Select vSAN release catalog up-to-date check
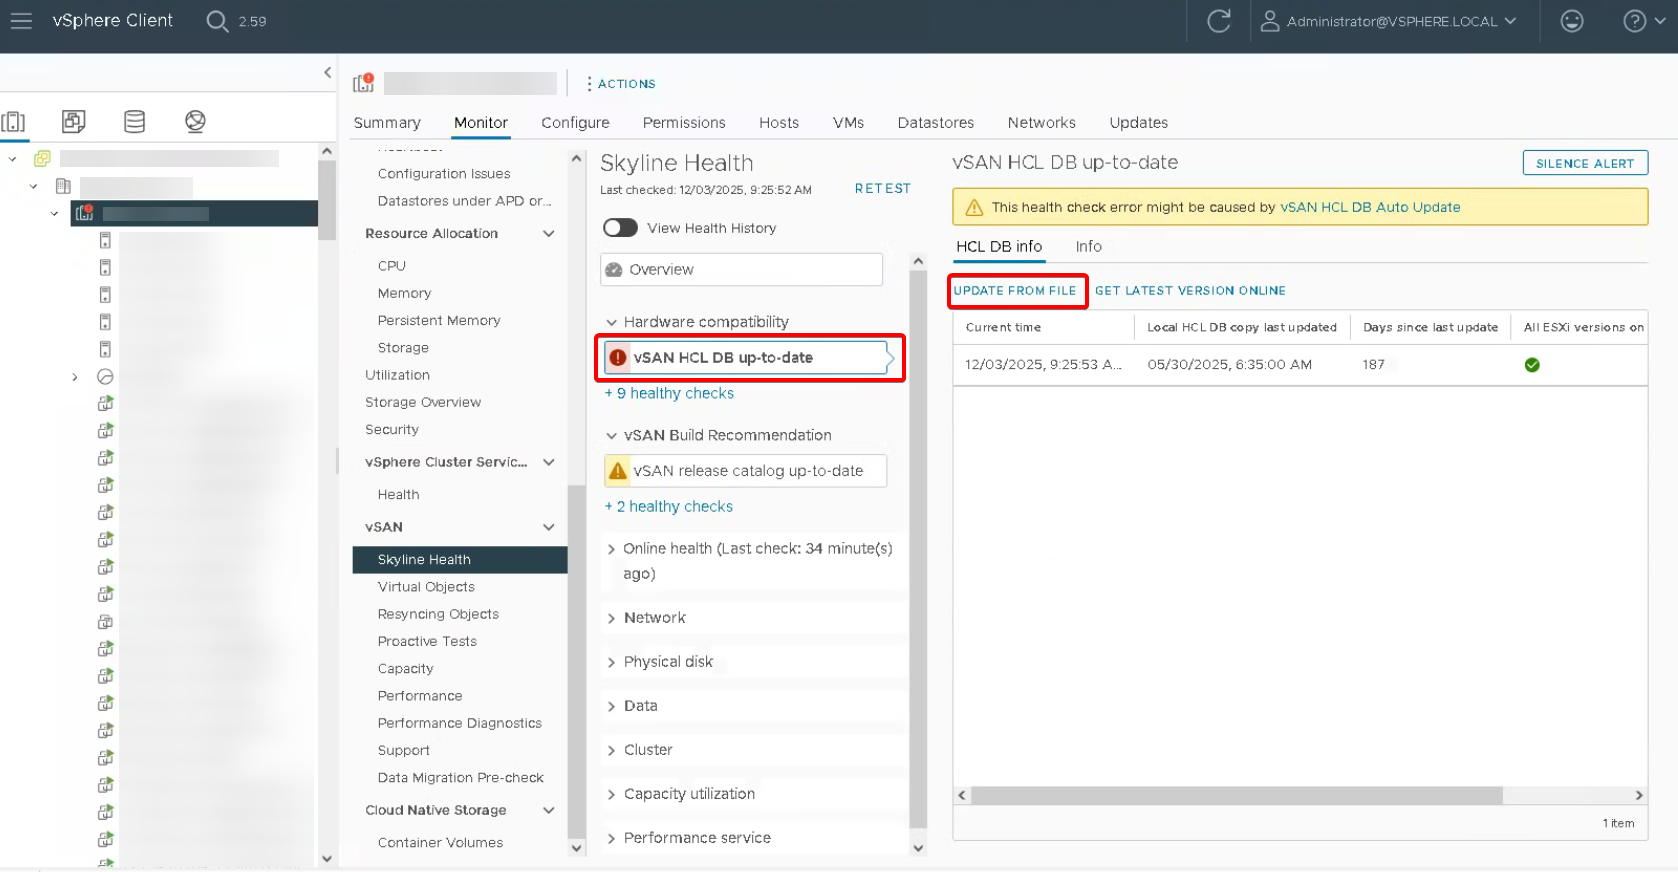The height and width of the screenshot is (872, 1678). [746, 471]
